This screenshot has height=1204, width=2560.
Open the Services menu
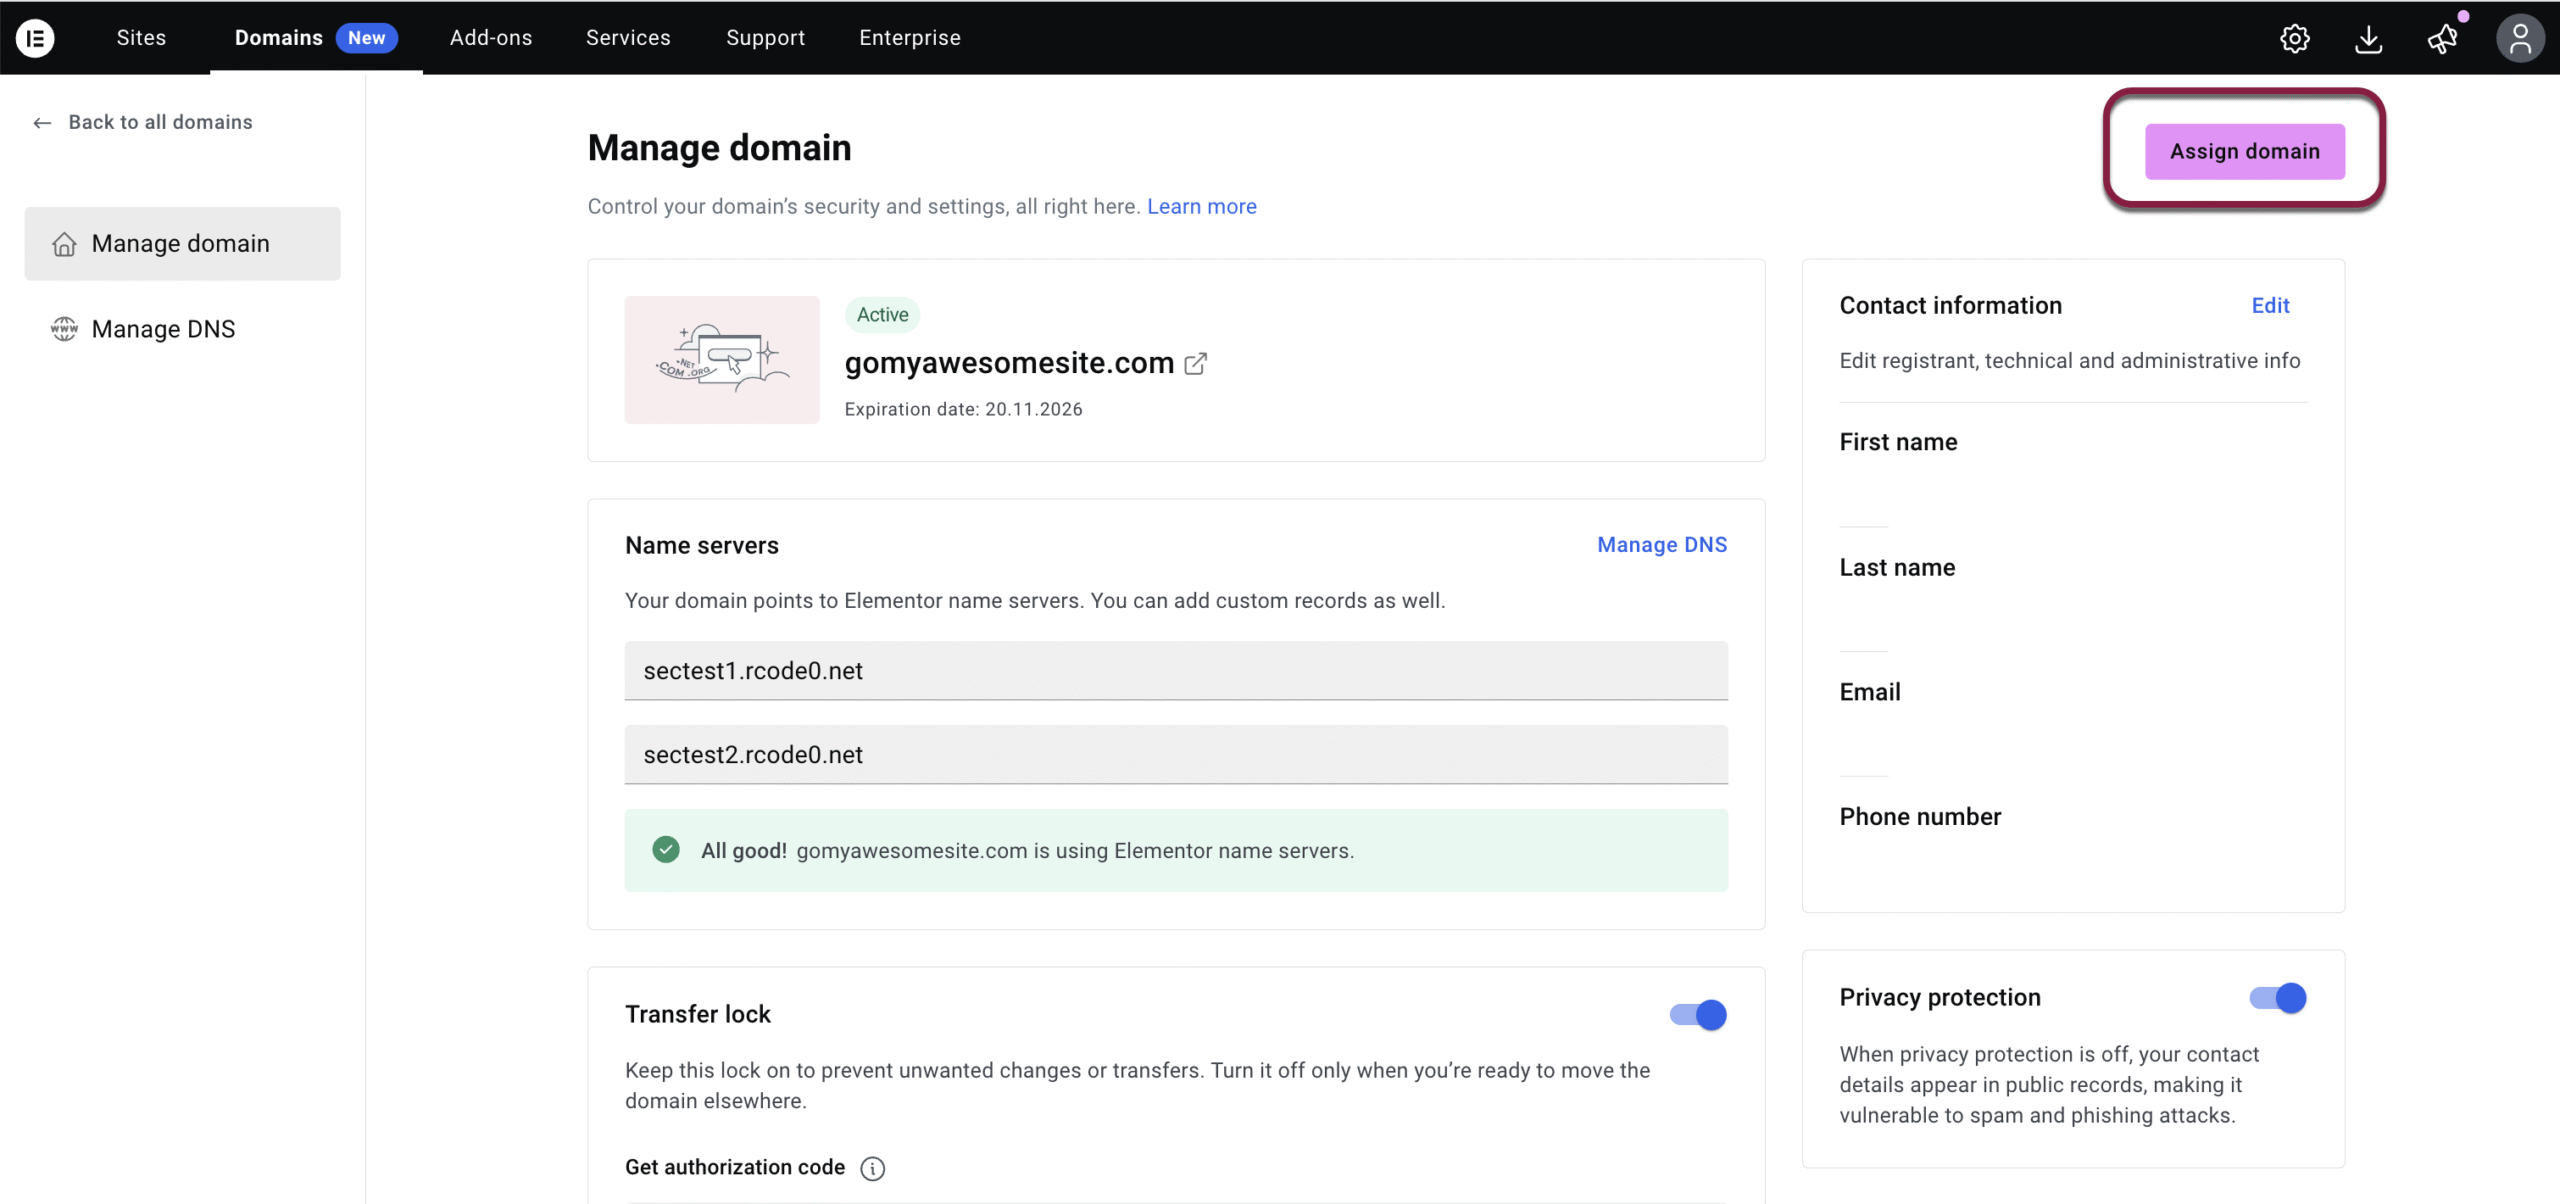pos(628,38)
